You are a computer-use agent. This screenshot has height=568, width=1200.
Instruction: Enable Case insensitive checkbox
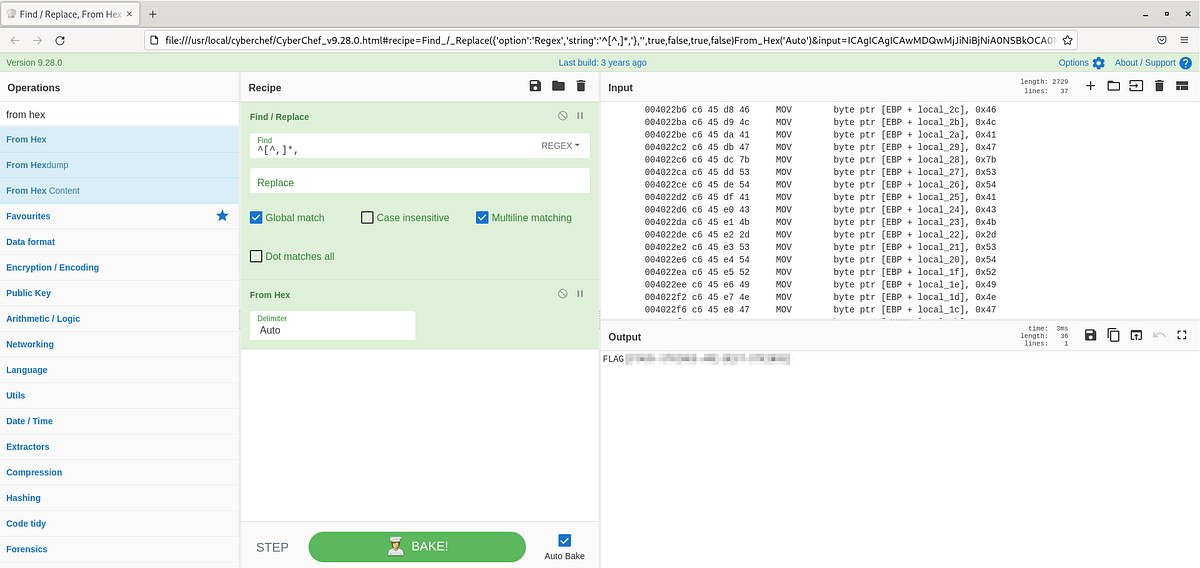coord(367,217)
